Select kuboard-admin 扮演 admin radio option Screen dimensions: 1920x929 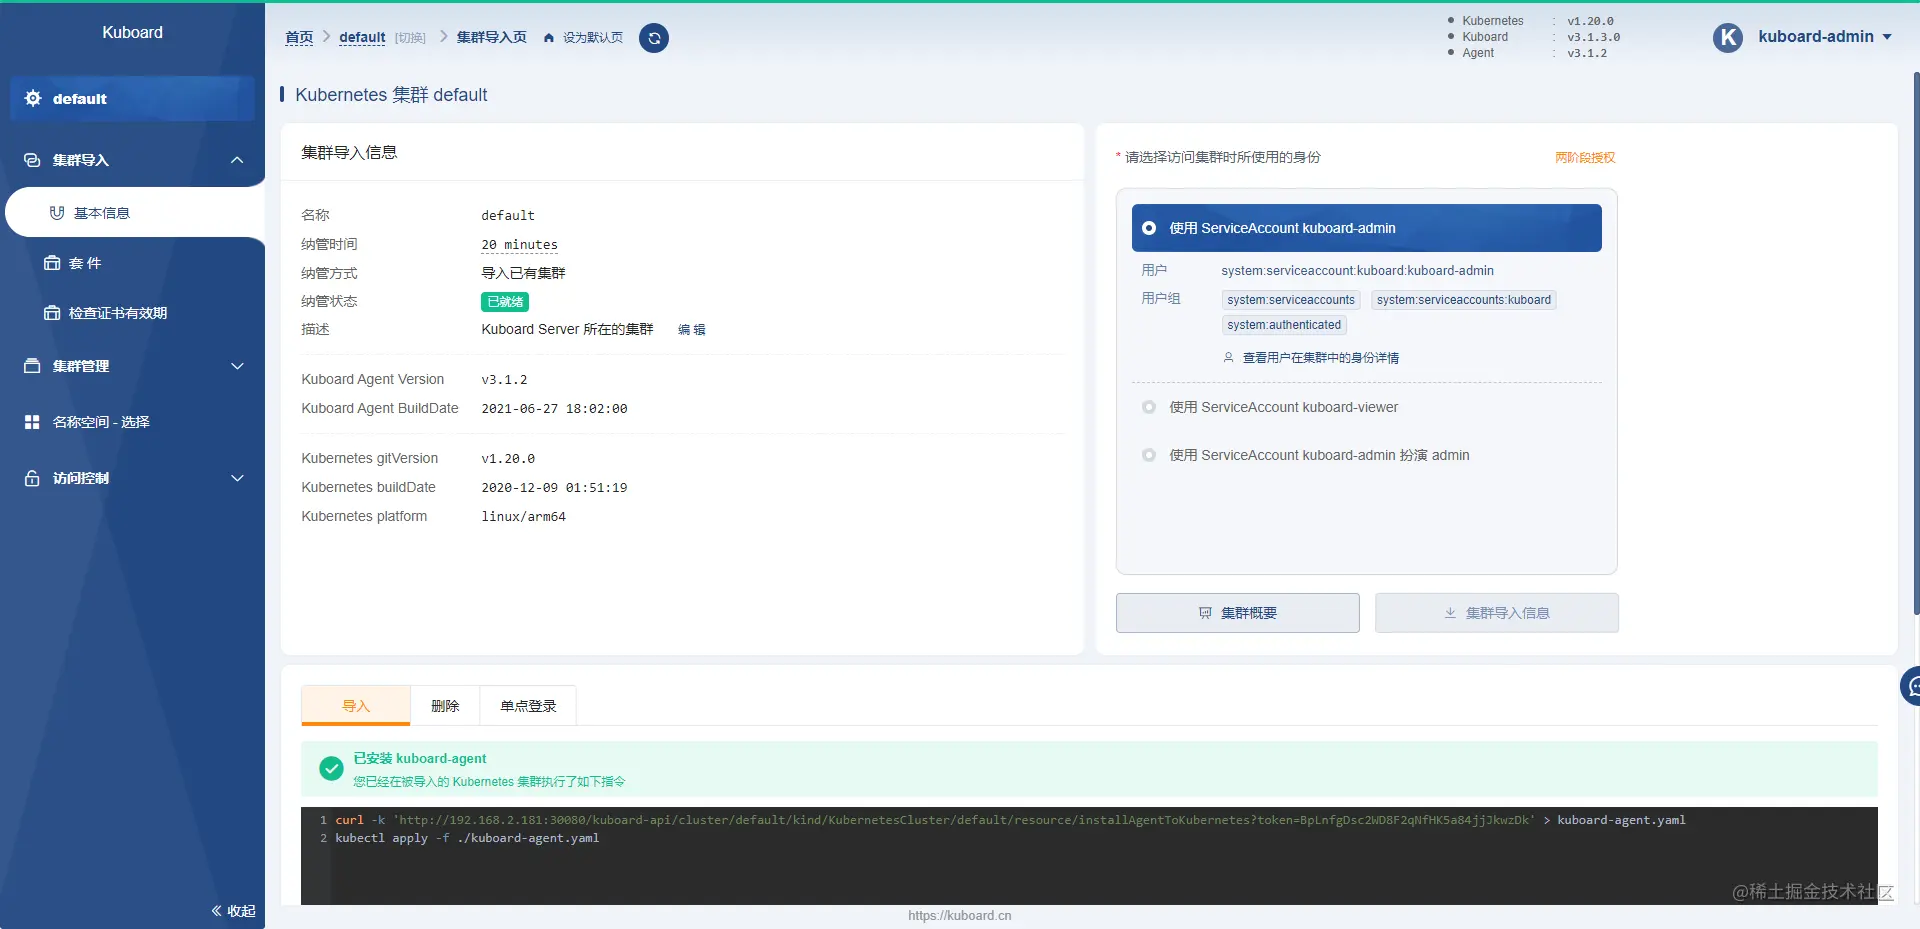coord(1149,455)
